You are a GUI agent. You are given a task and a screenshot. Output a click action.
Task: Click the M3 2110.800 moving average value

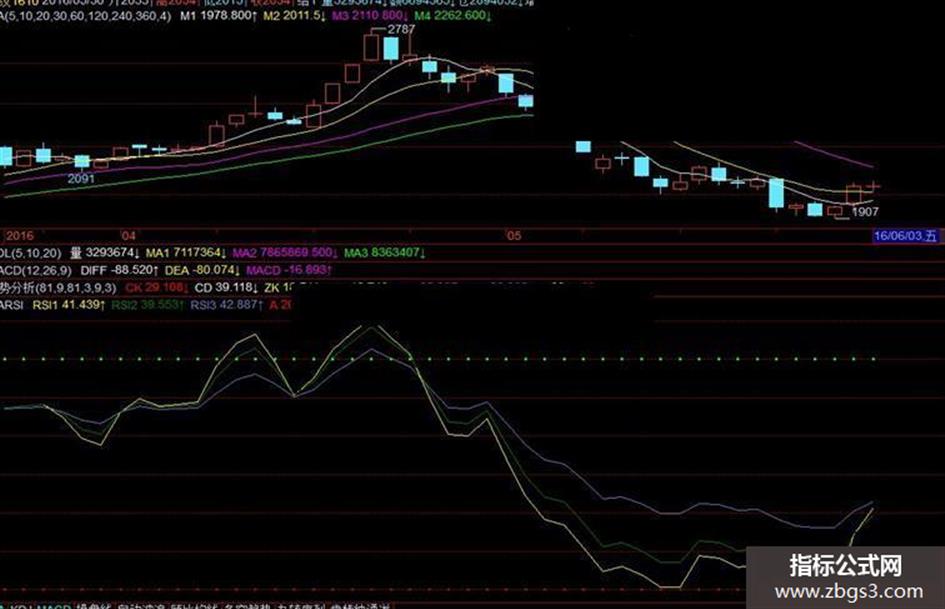(x=370, y=16)
